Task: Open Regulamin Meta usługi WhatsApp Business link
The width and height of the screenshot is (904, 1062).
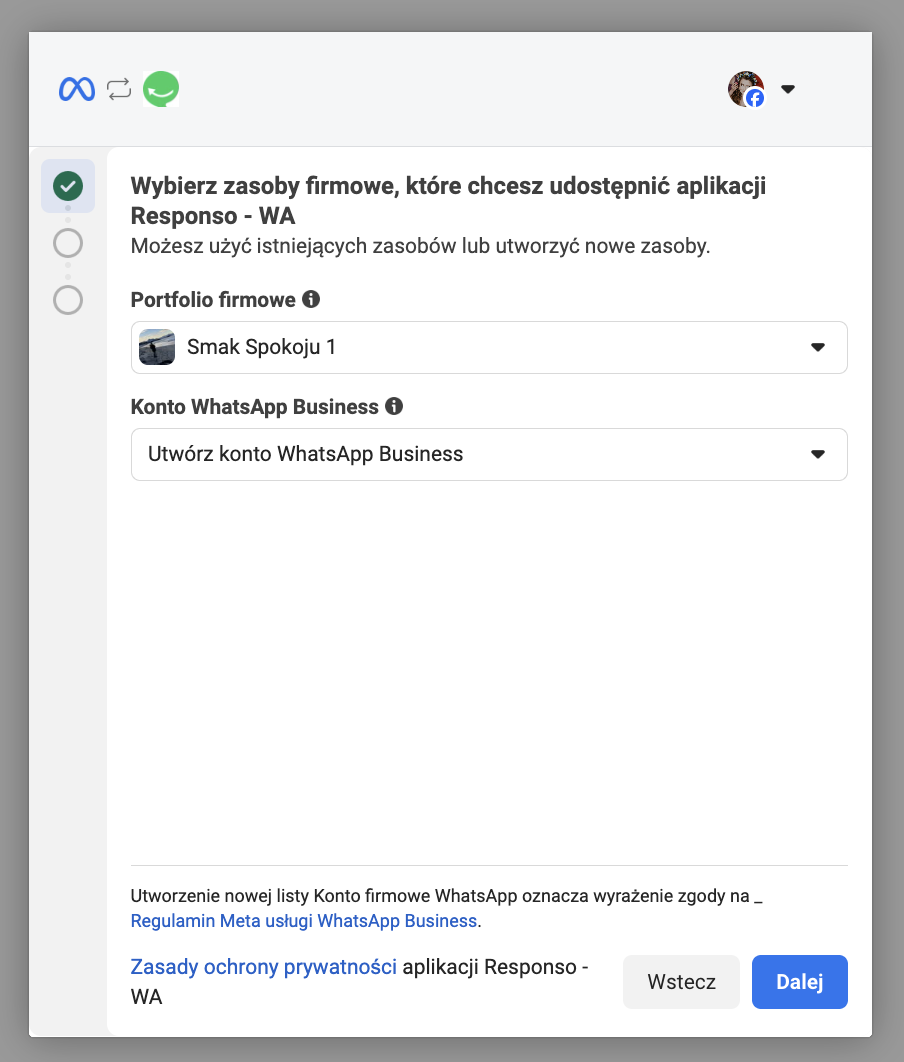Action: coord(304,920)
